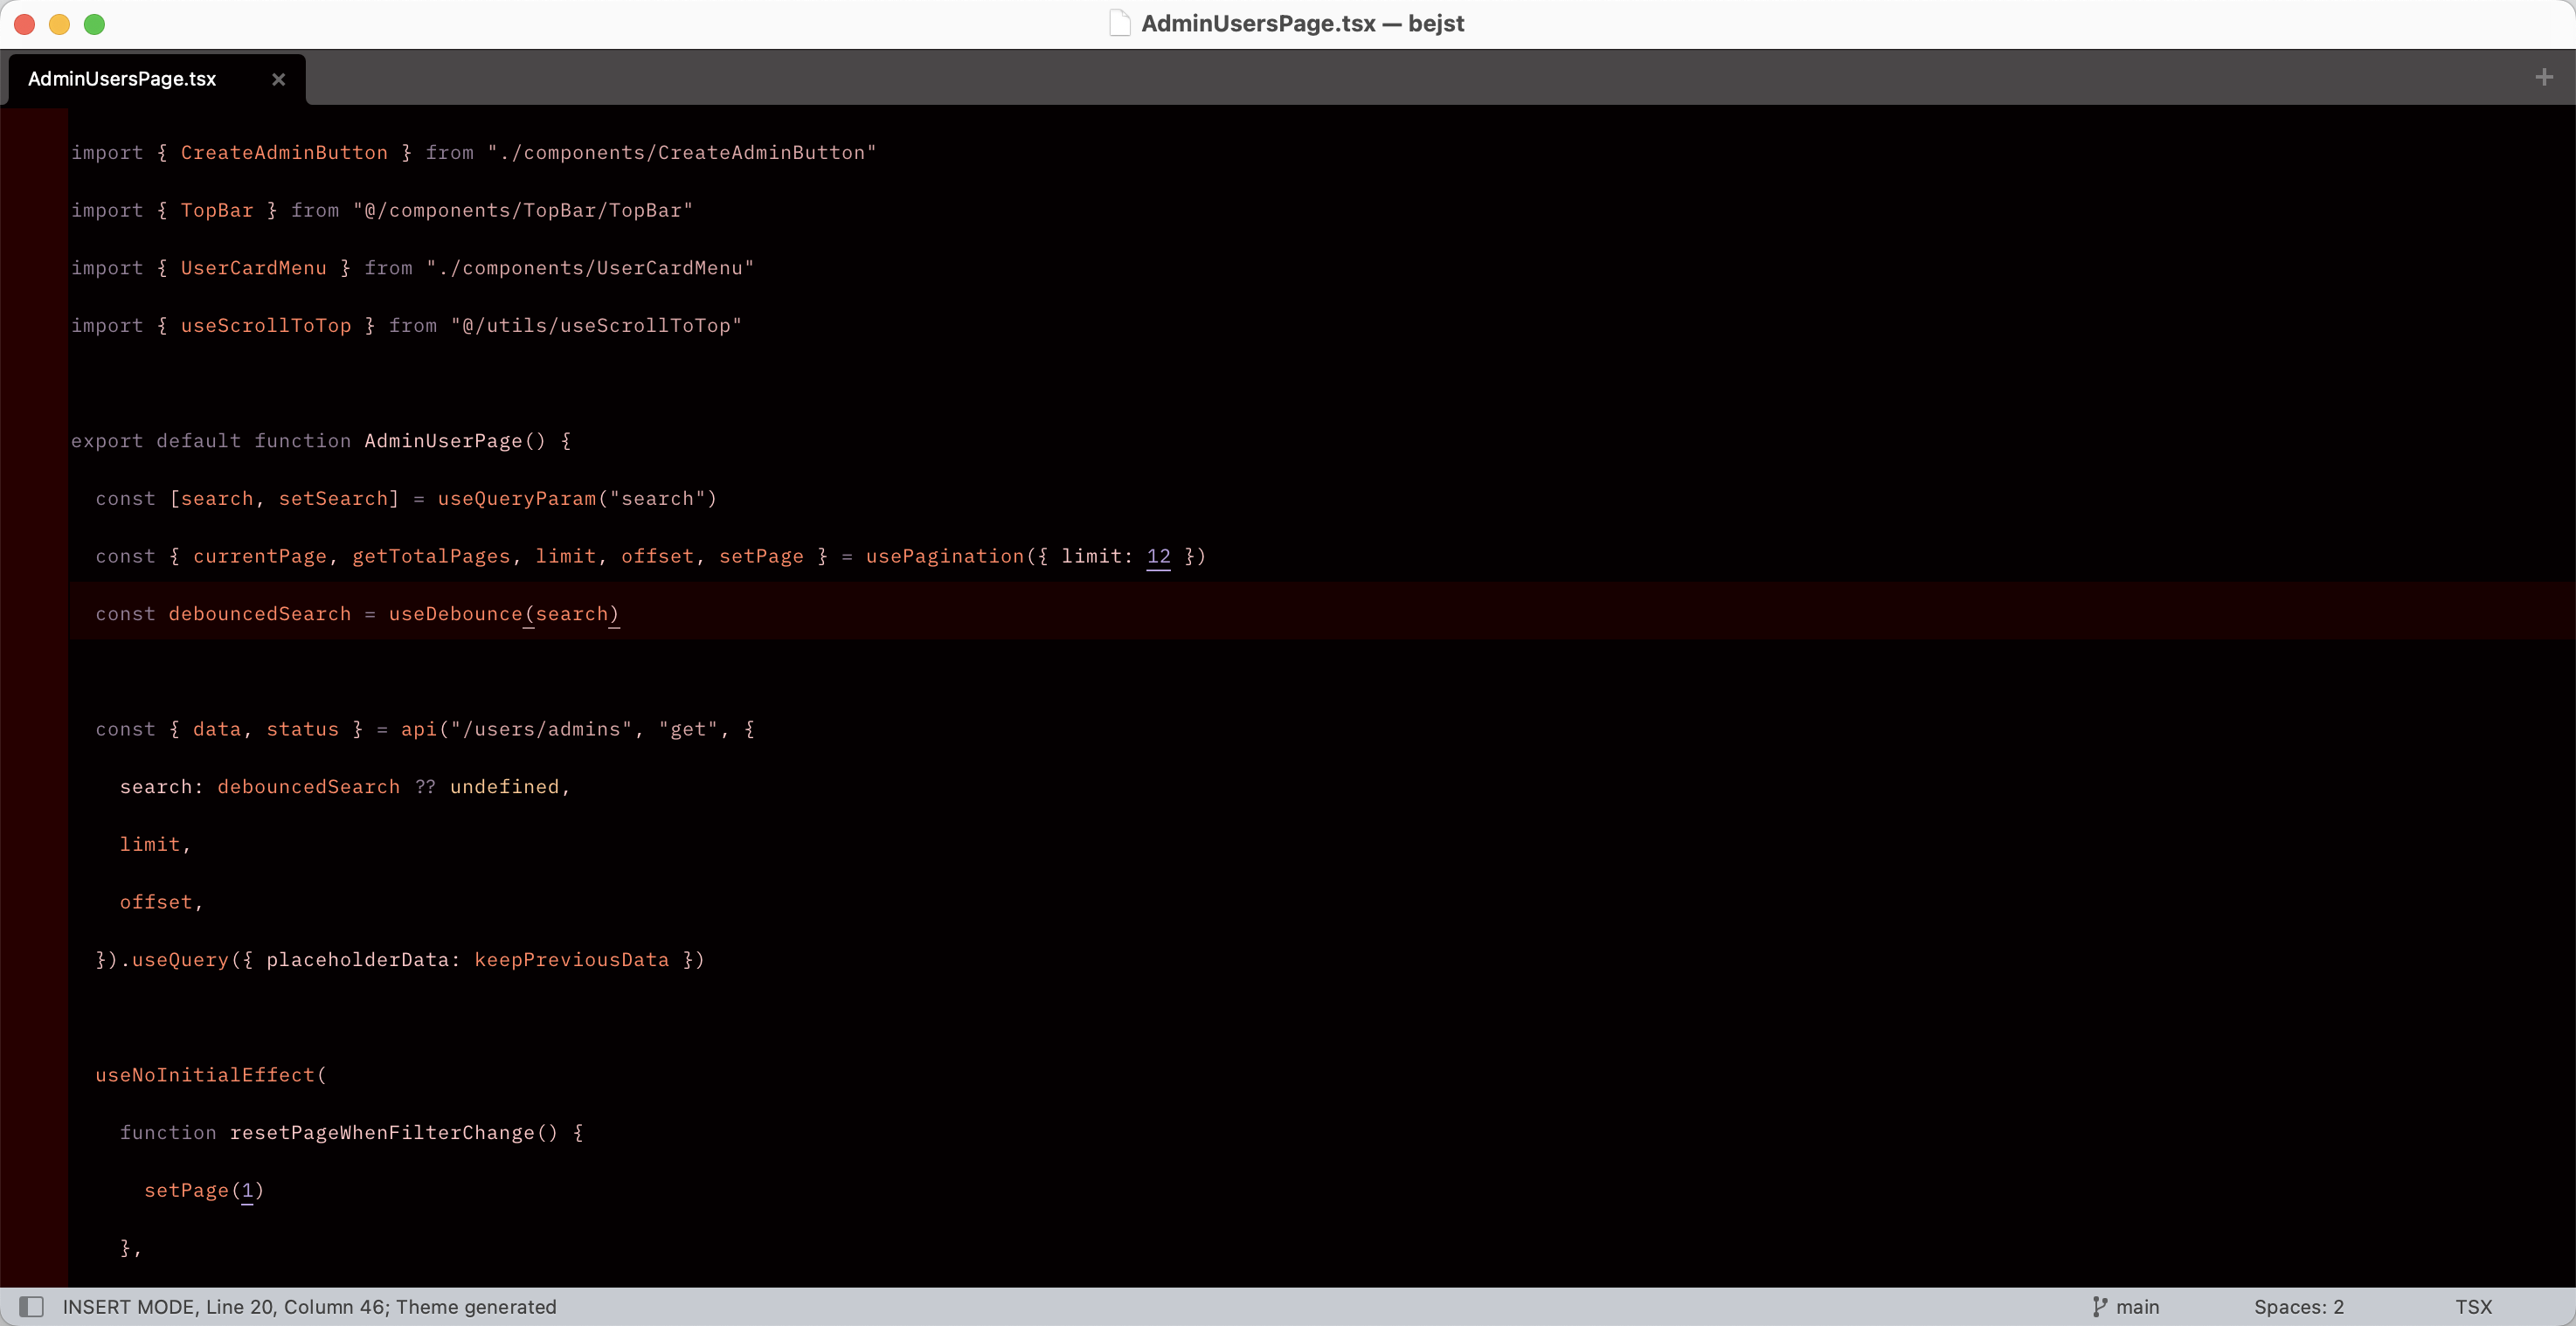Click the undefined keyword
The height and width of the screenshot is (1326, 2576).
(504, 787)
